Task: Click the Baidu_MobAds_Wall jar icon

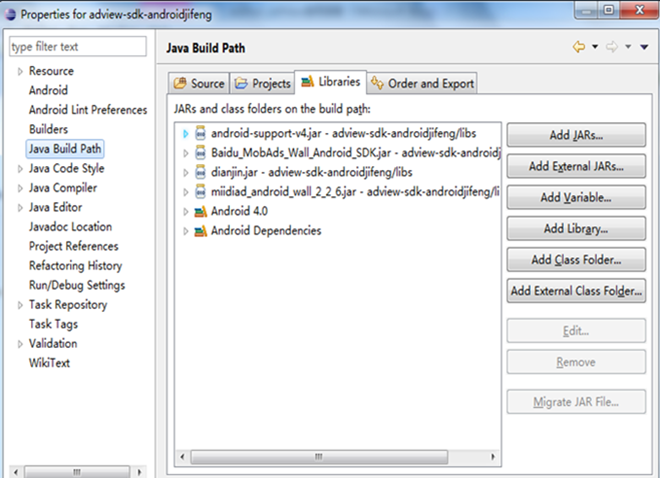Action: [200, 153]
